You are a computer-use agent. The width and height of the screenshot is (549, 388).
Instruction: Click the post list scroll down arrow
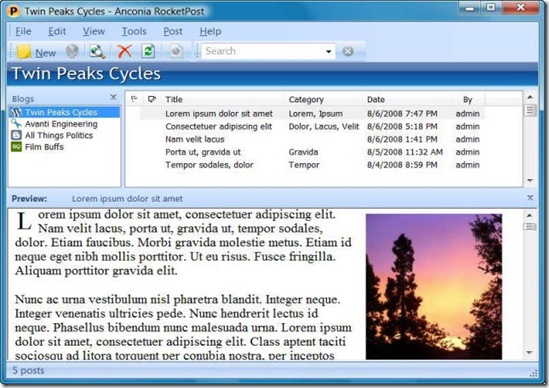530,180
